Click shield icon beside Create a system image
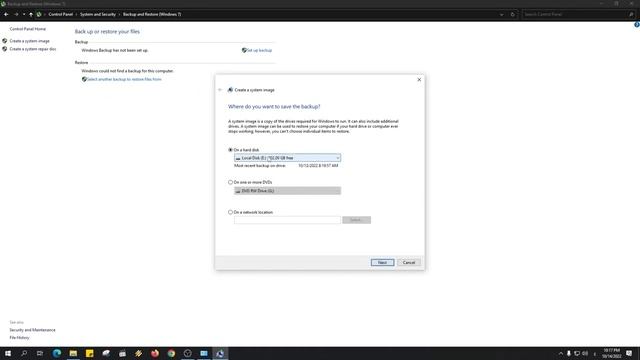Image resolution: width=640 pixels, height=360 pixels. (4, 41)
